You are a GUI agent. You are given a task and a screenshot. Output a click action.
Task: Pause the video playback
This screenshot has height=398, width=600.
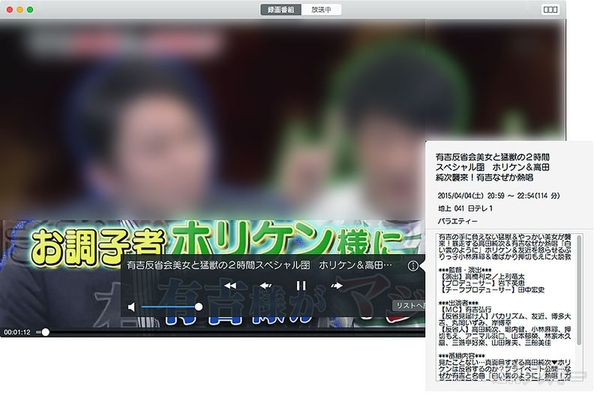(x=301, y=285)
